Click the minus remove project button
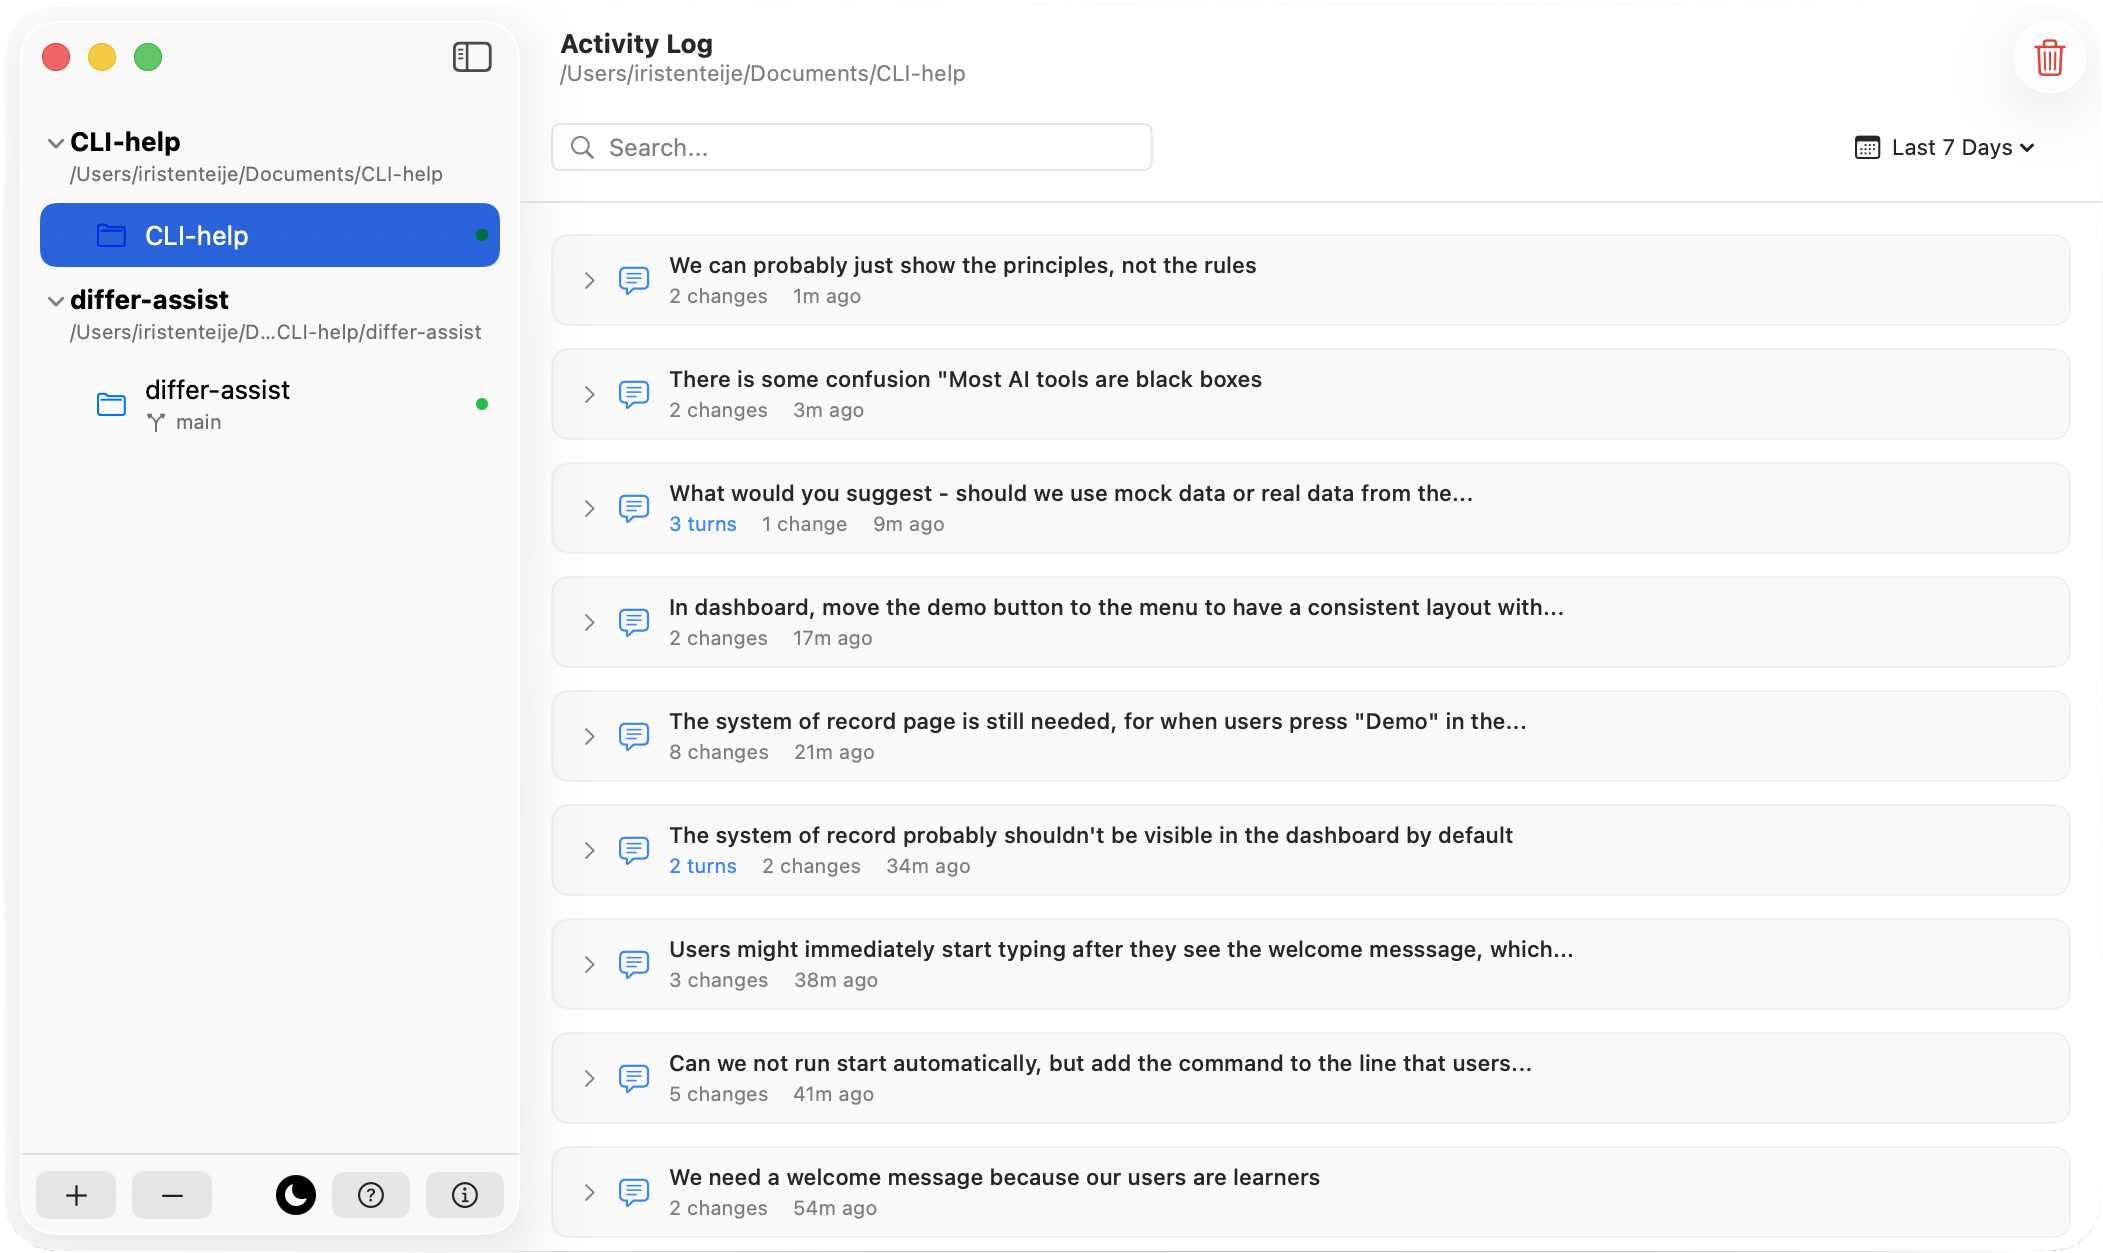 [x=172, y=1195]
